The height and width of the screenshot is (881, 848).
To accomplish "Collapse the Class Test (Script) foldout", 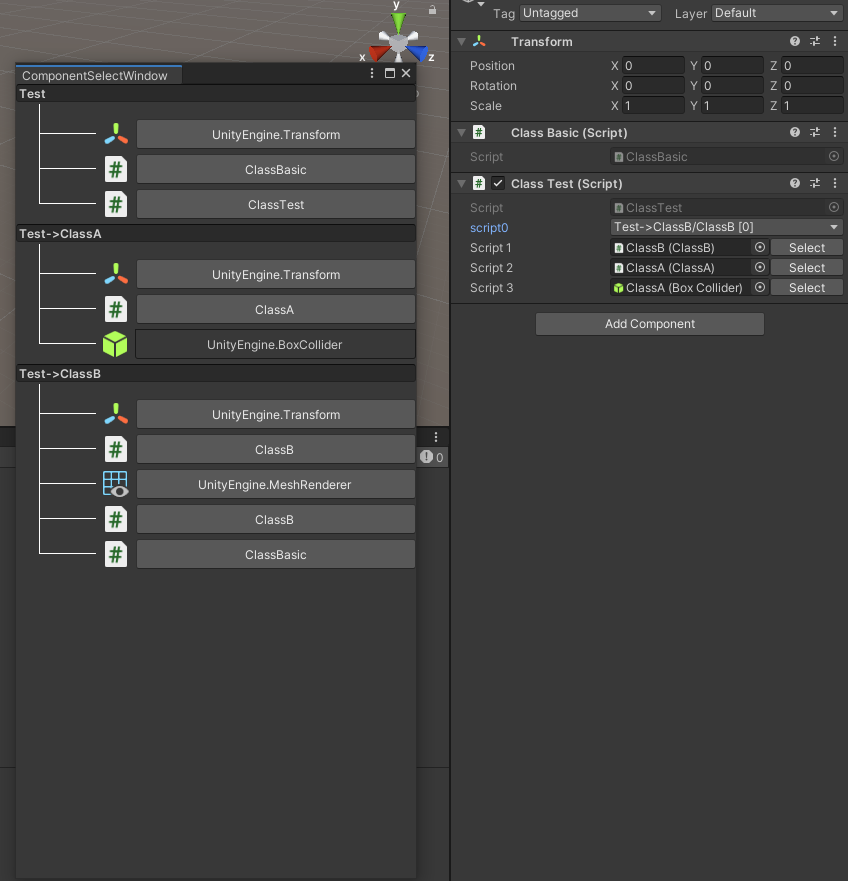I will (x=461, y=184).
